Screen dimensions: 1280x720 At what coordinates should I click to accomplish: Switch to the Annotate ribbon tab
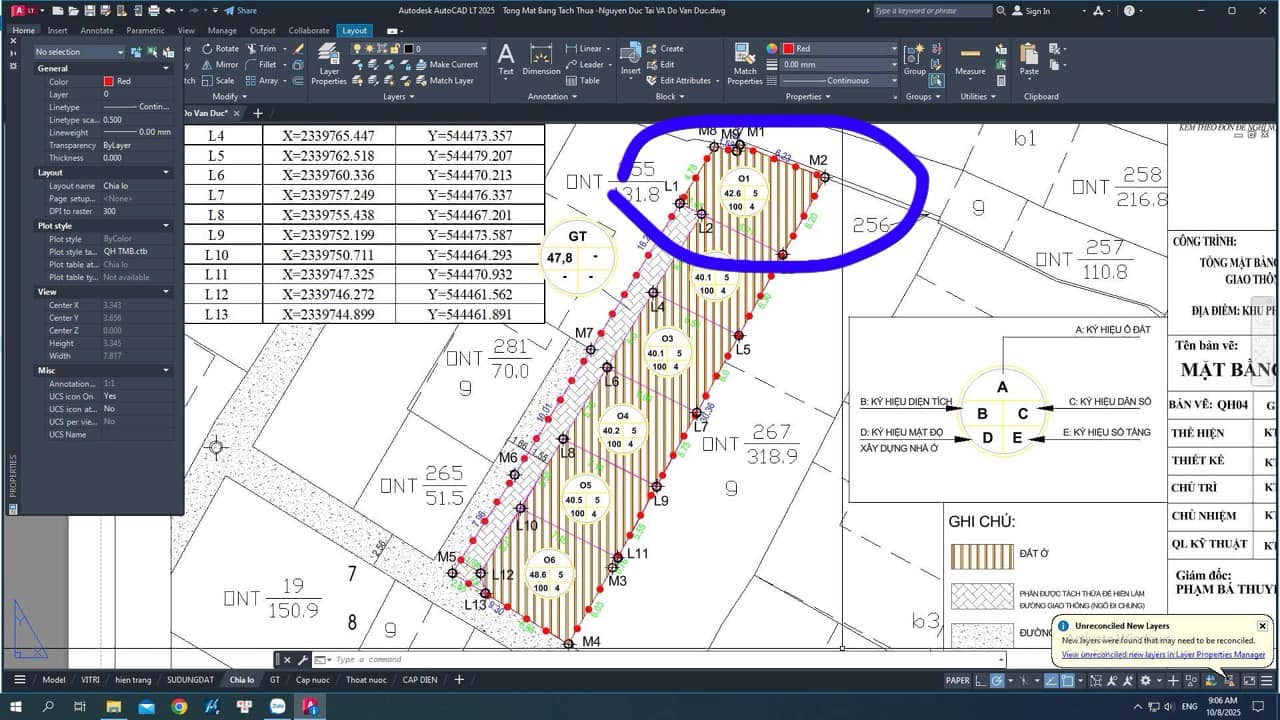point(97,31)
